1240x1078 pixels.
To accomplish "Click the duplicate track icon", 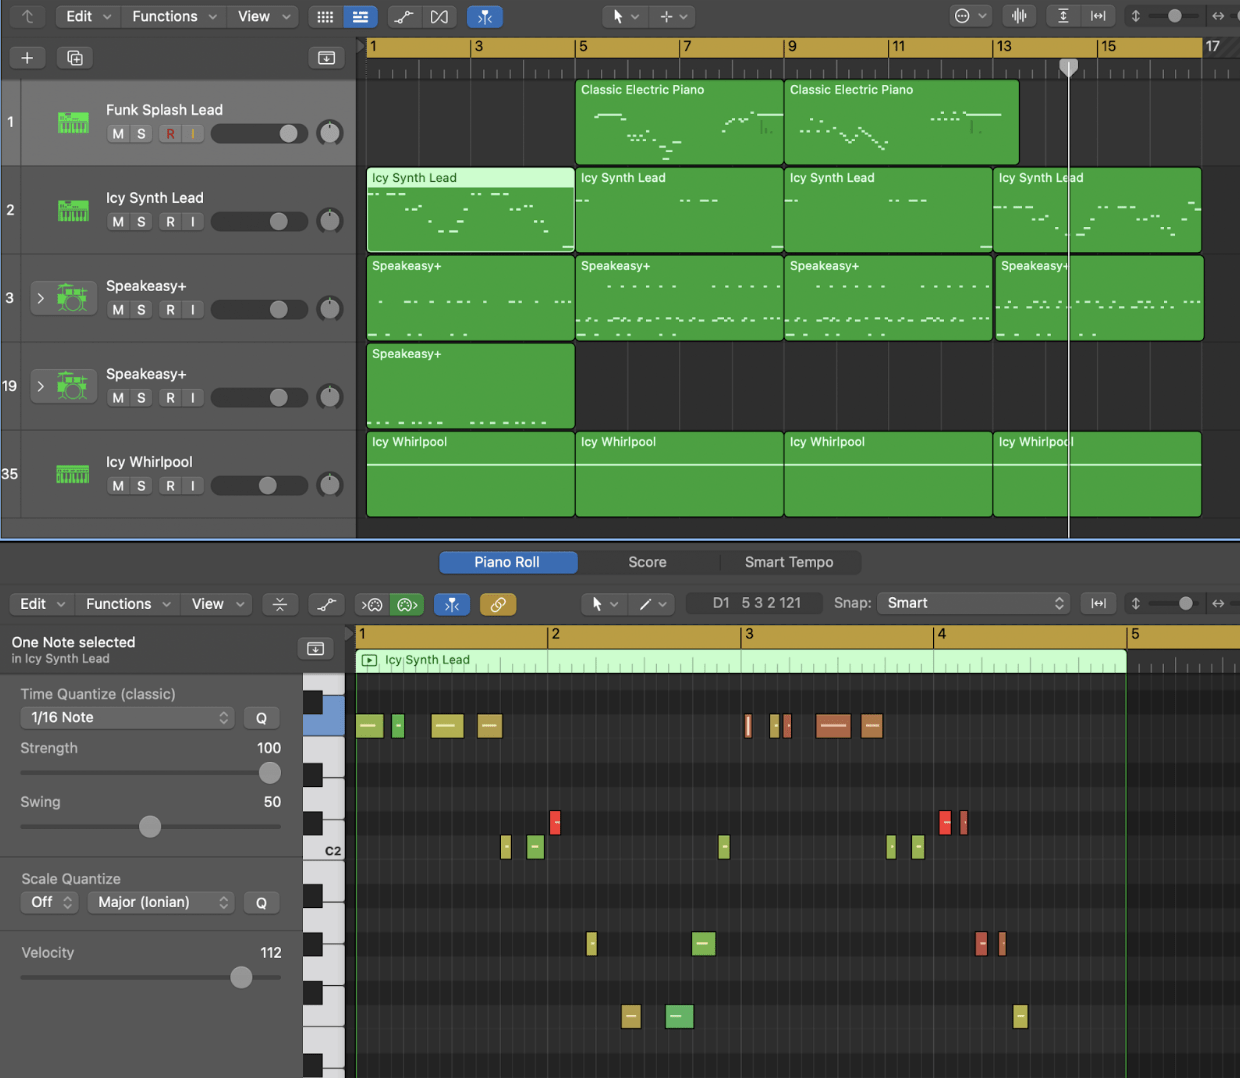I will (x=75, y=58).
